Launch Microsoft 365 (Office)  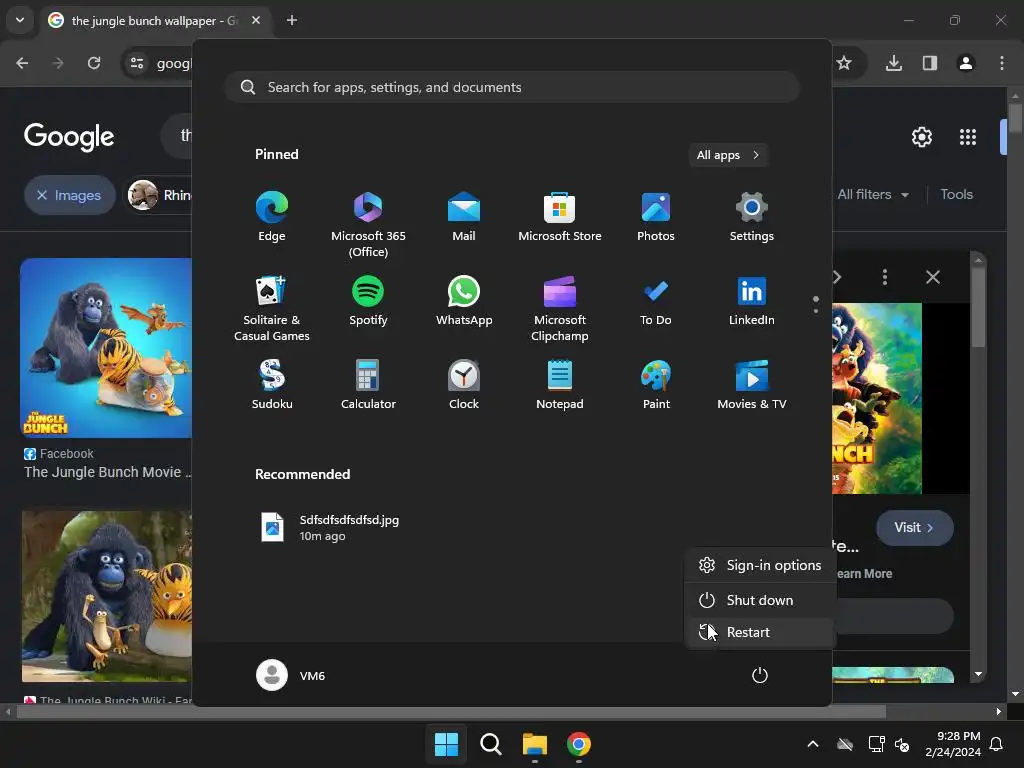[x=368, y=225]
